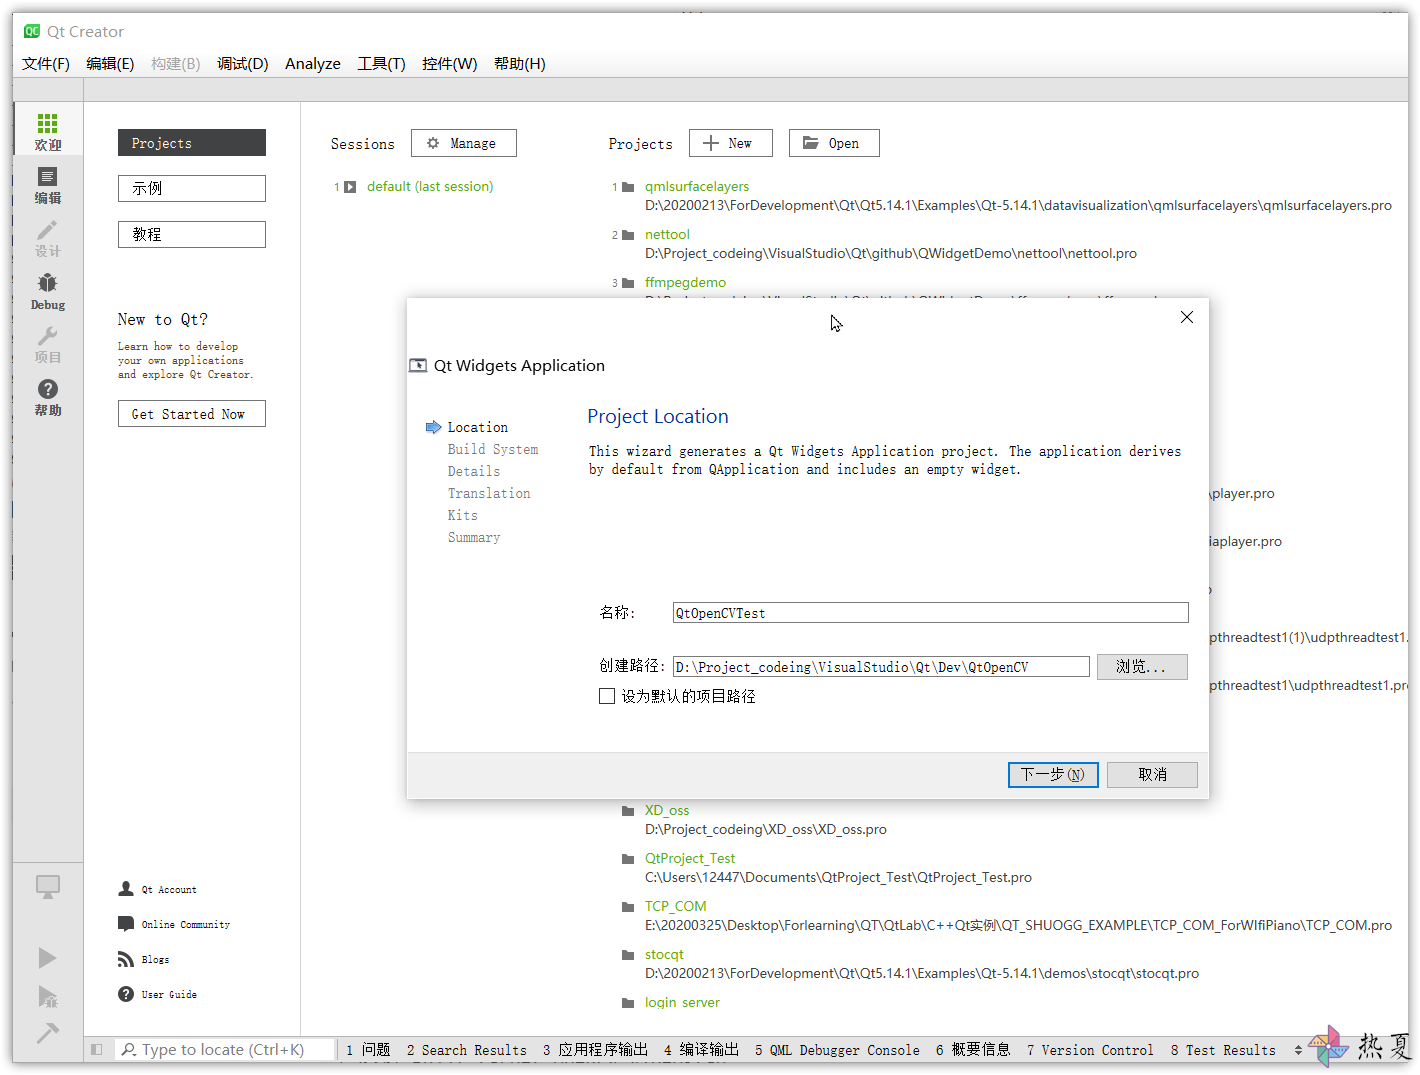Viewport: 1420px width, 1075px height.
Task: Open the 调试(D) menu
Action: tap(243, 64)
